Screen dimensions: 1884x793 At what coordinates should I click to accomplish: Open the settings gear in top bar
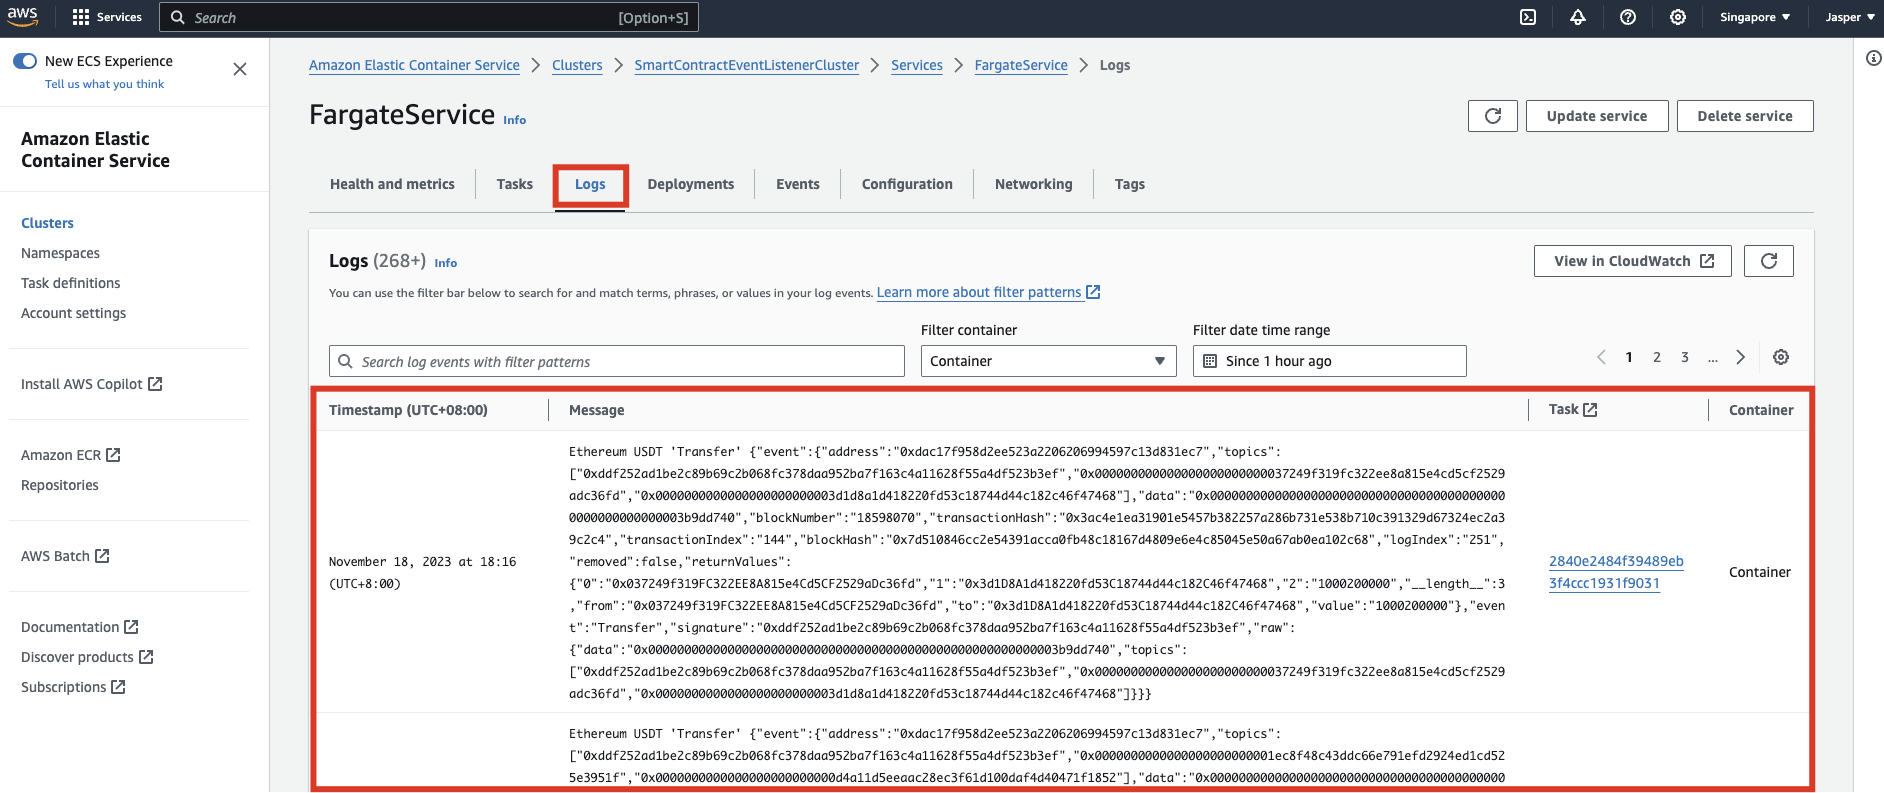[1678, 17]
